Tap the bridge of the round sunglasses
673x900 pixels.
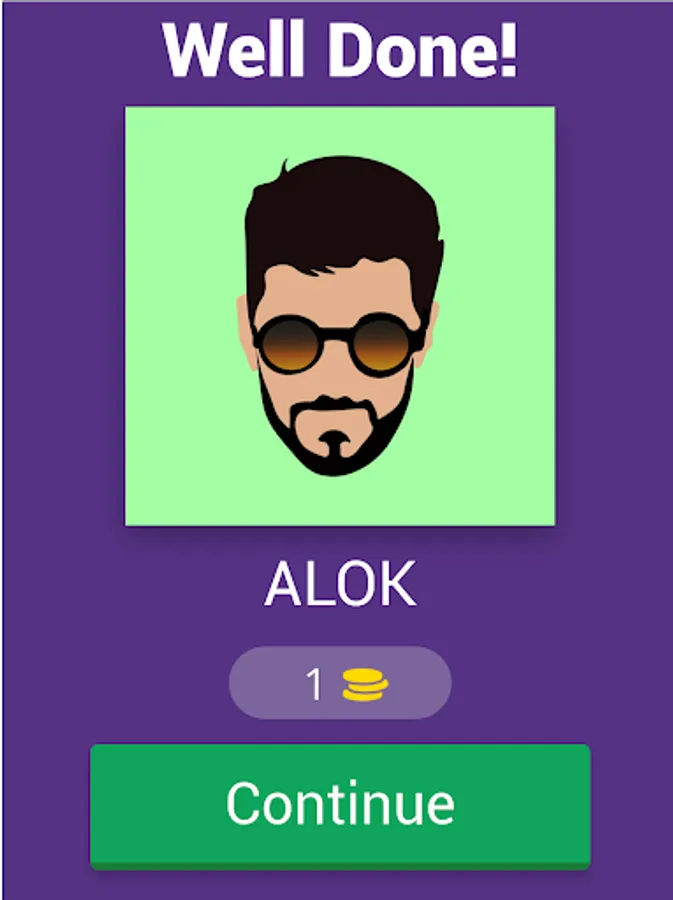coord(335,334)
